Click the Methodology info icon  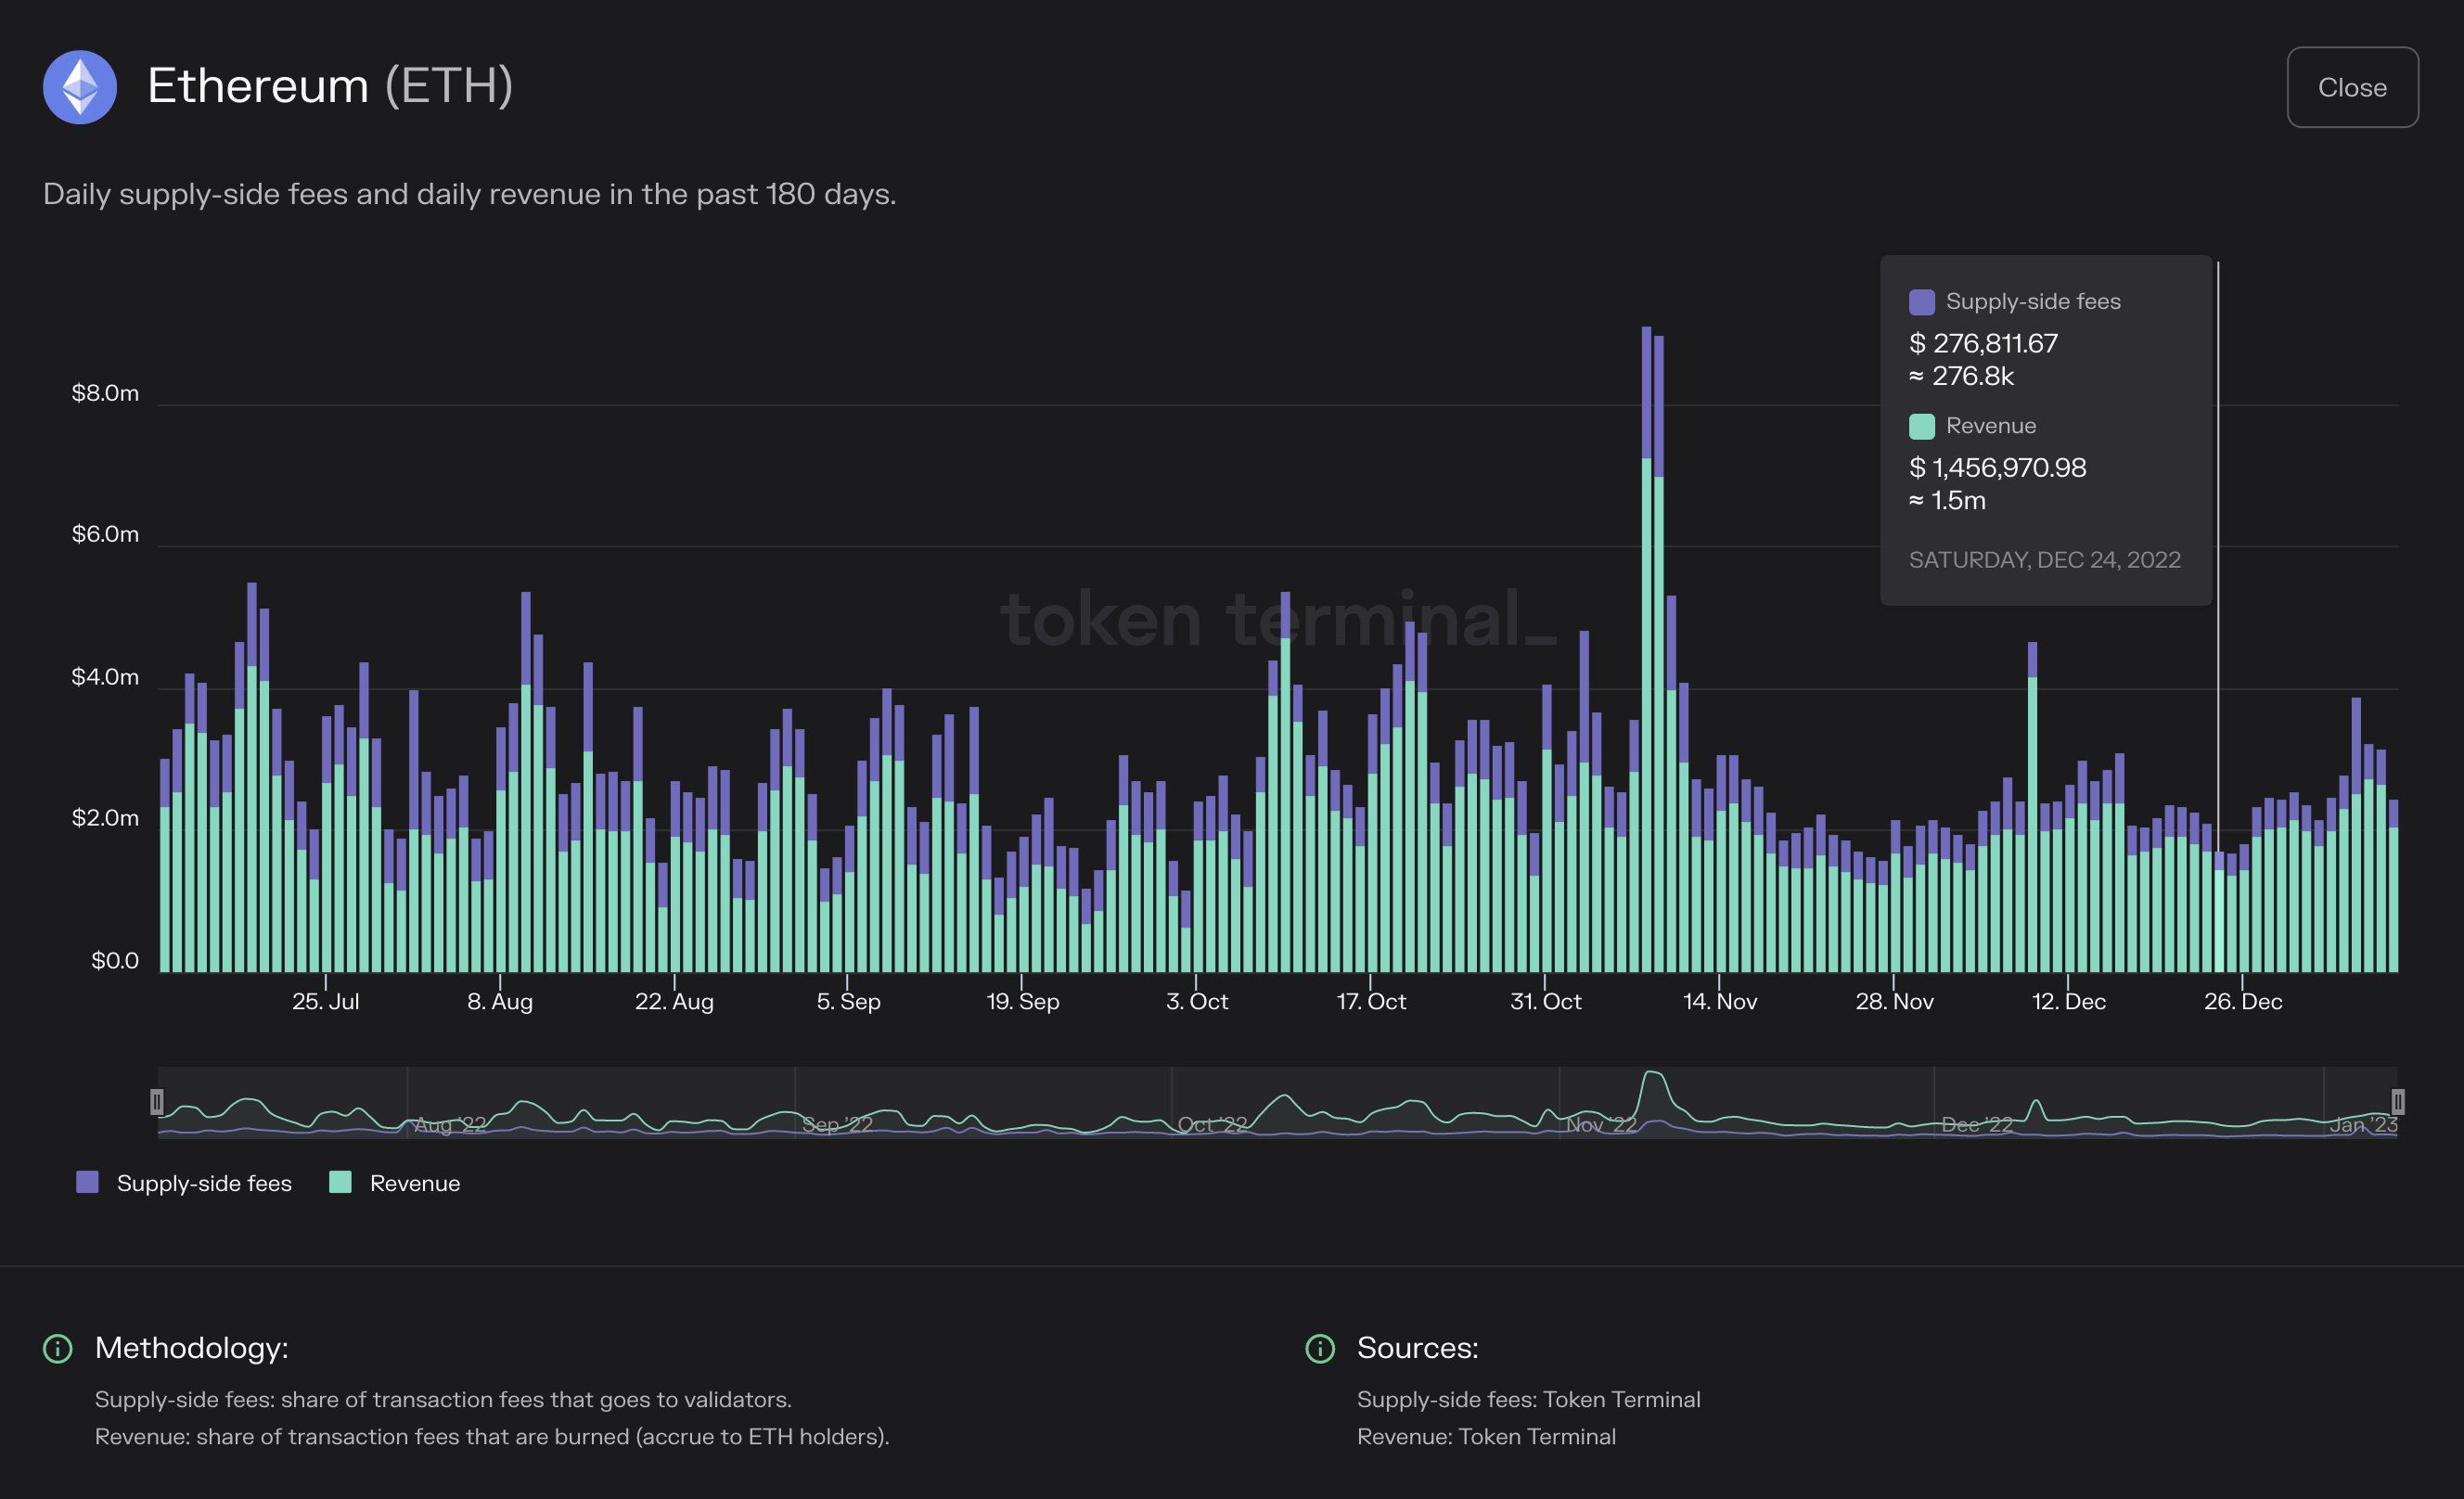coord(58,1348)
